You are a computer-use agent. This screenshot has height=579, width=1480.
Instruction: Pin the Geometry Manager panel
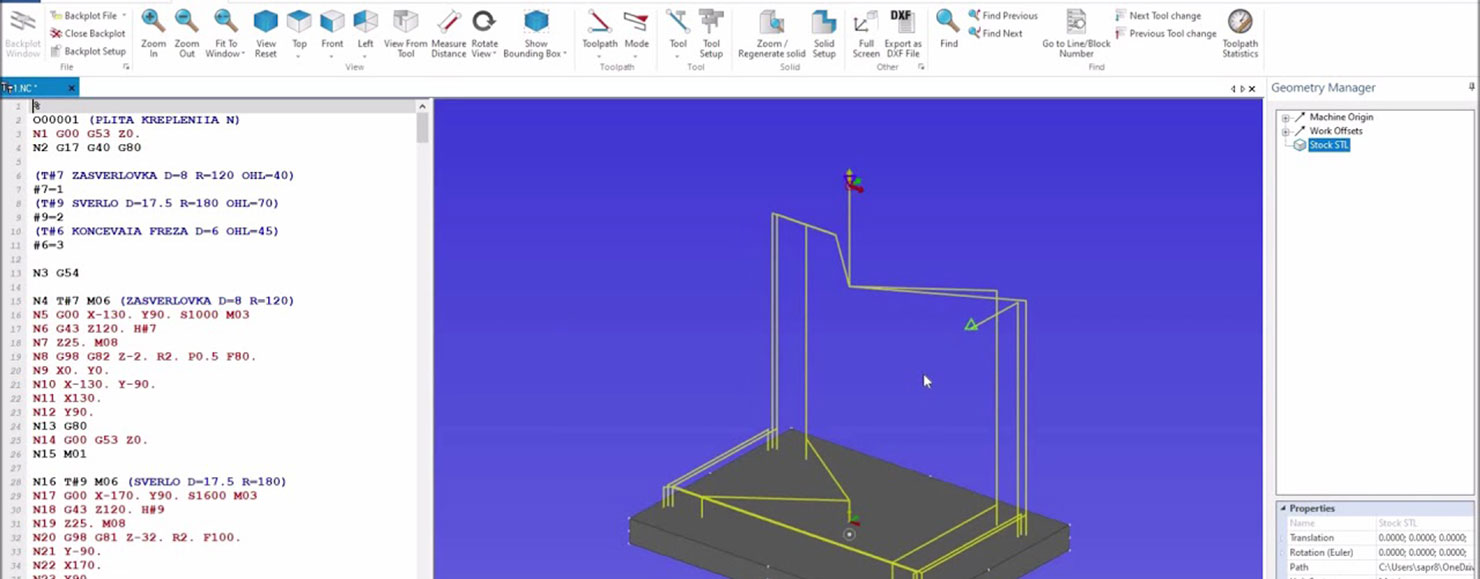1471,88
